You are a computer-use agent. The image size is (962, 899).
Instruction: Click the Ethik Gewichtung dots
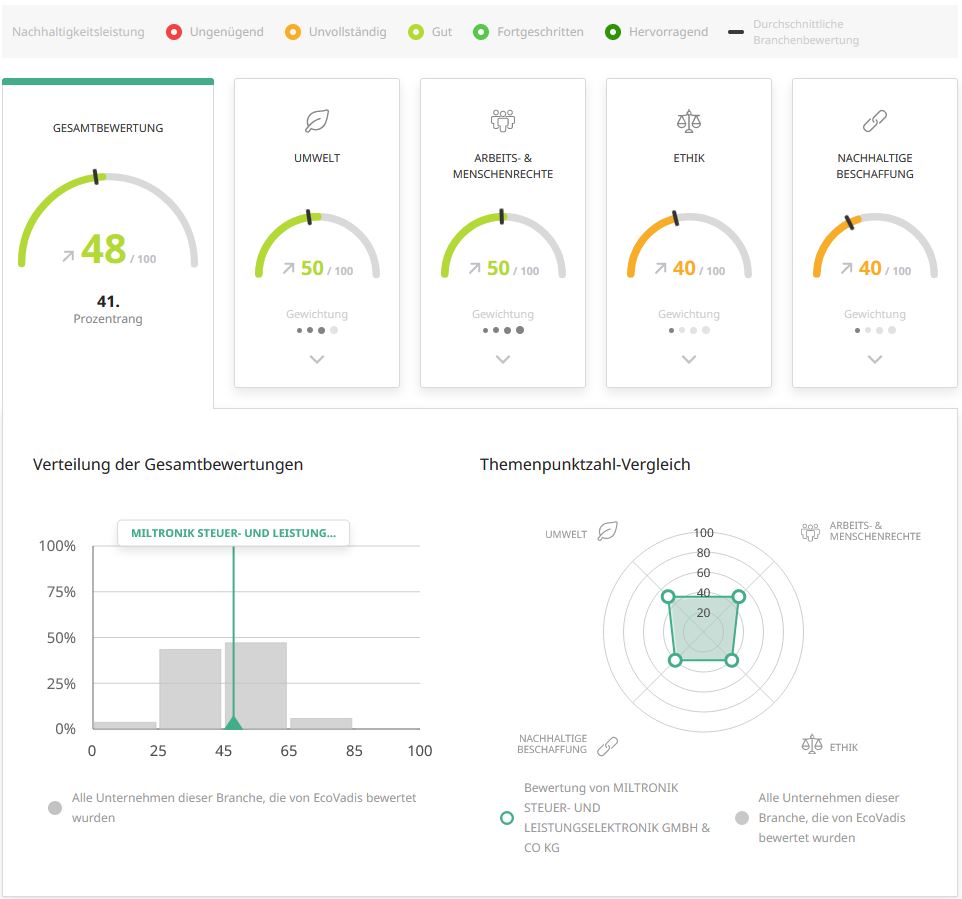pyautogui.click(x=689, y=330)
